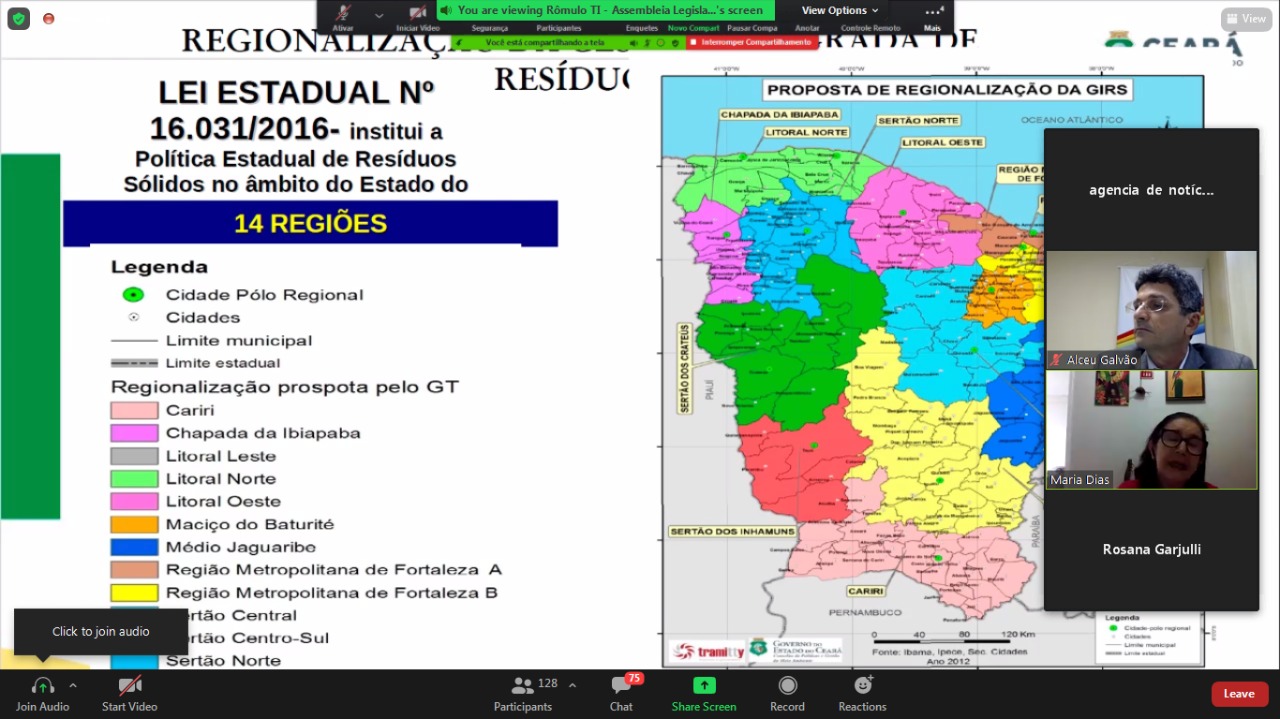Click the green encryption shield icon

click(x=19, y=19)
